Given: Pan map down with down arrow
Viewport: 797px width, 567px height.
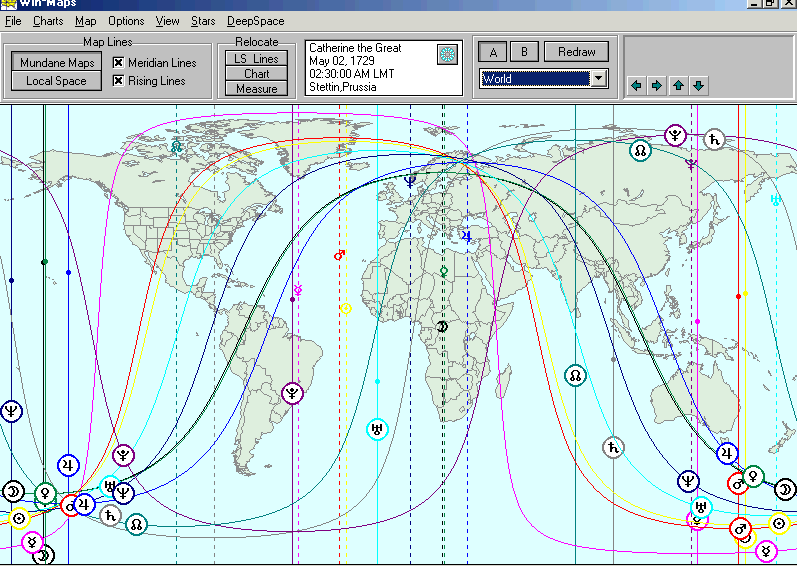Looking at the screenshot, I should click(x=699, y=85).
